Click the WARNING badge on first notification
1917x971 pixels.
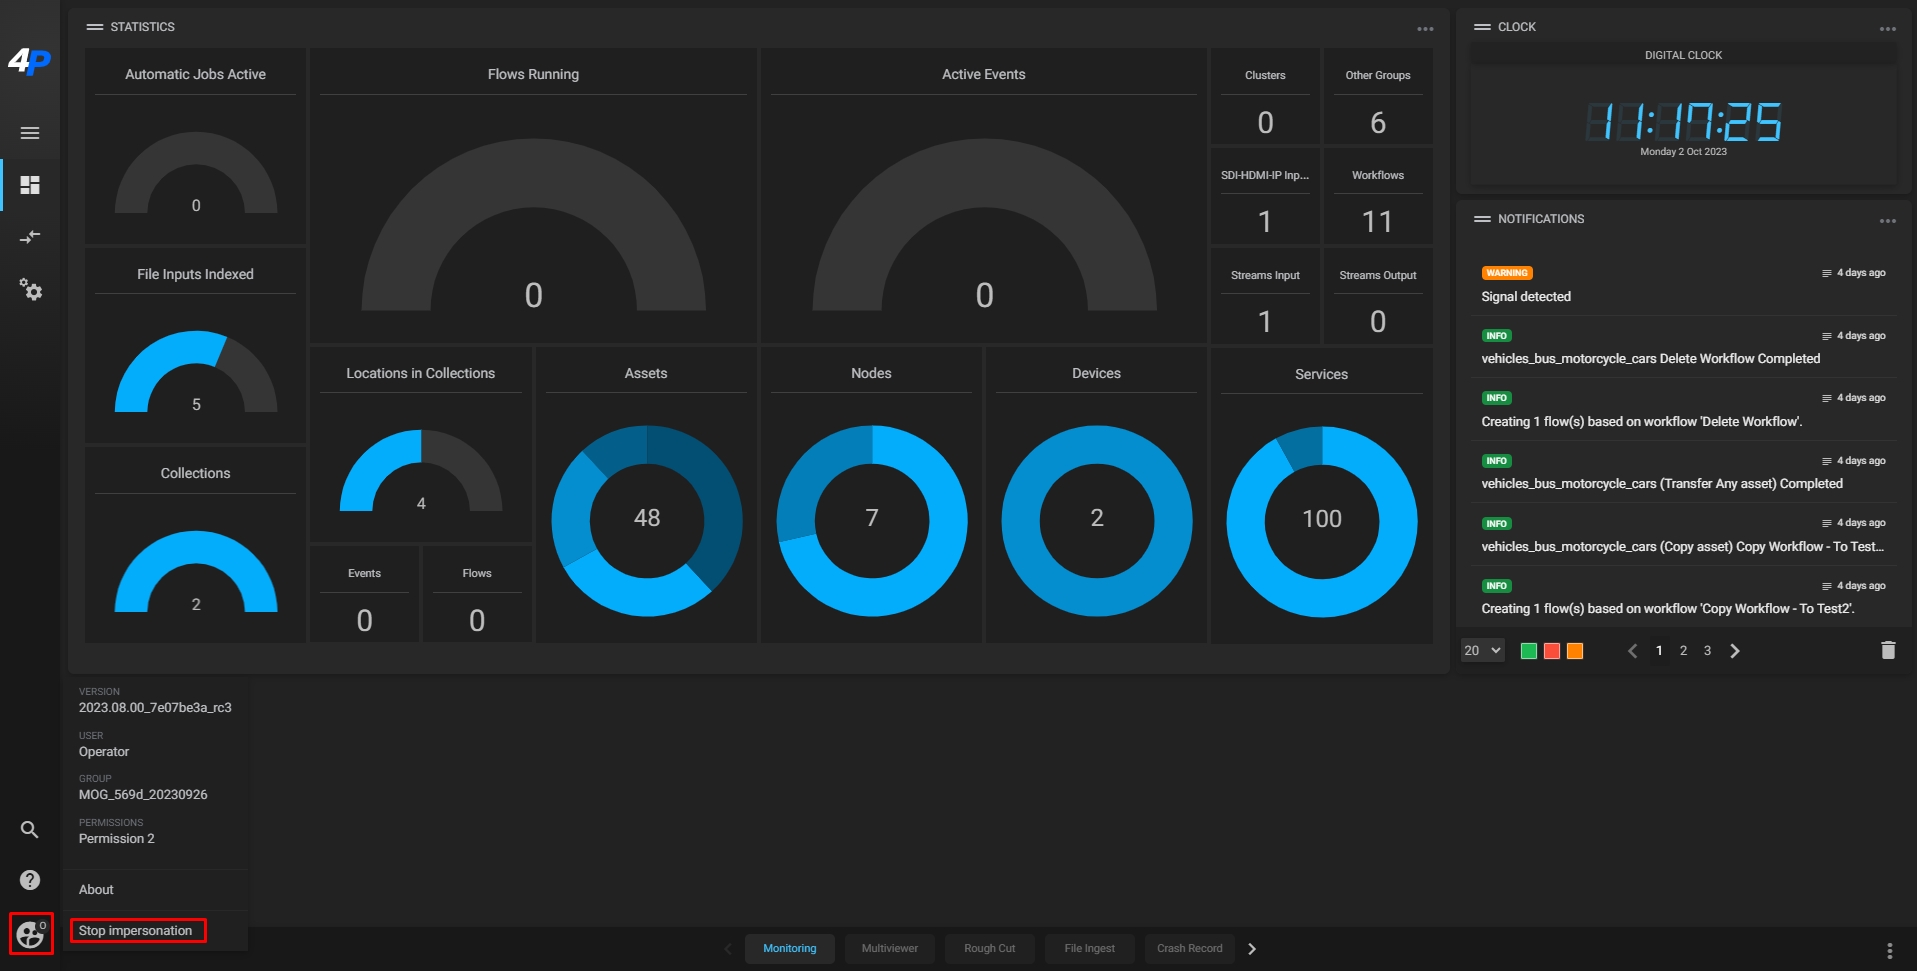[1507, 273]
